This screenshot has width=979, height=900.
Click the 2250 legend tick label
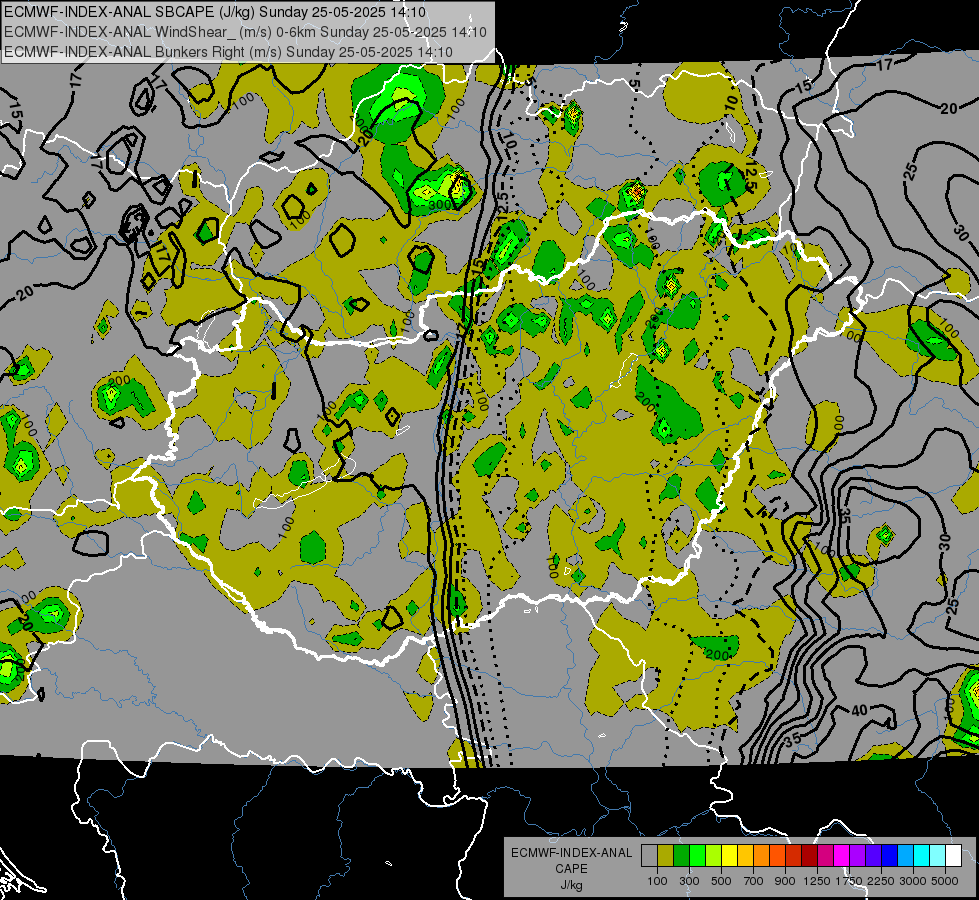[x=880, y=881]
